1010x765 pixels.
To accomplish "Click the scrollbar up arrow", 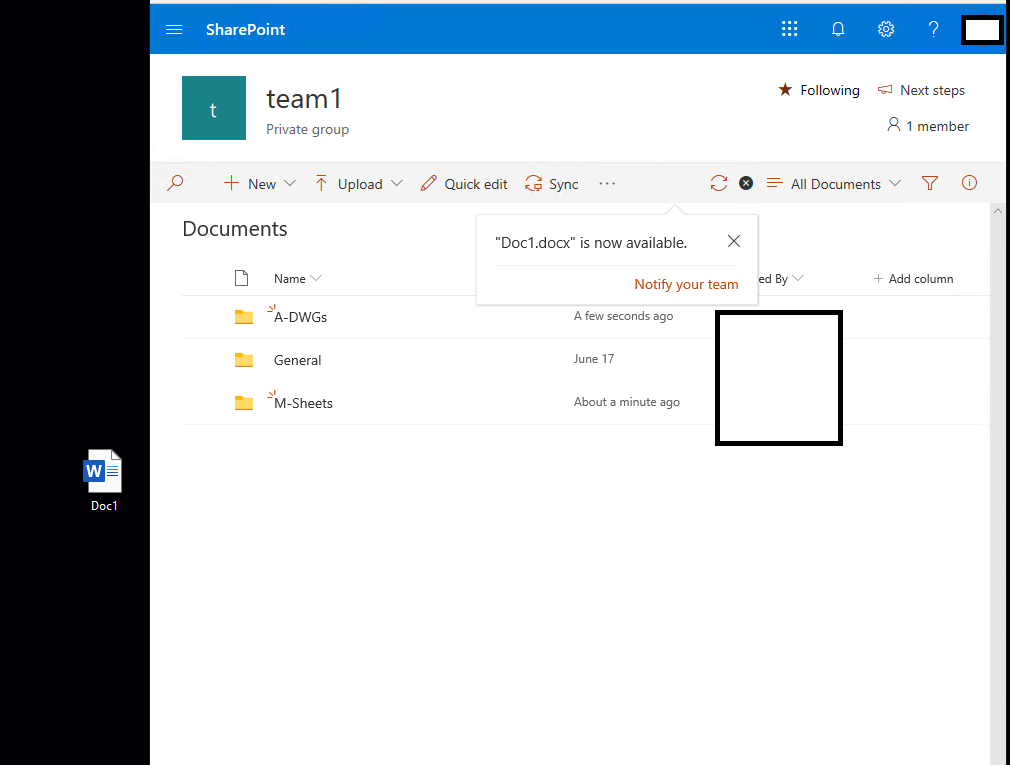I will click(x=998, y=211).
